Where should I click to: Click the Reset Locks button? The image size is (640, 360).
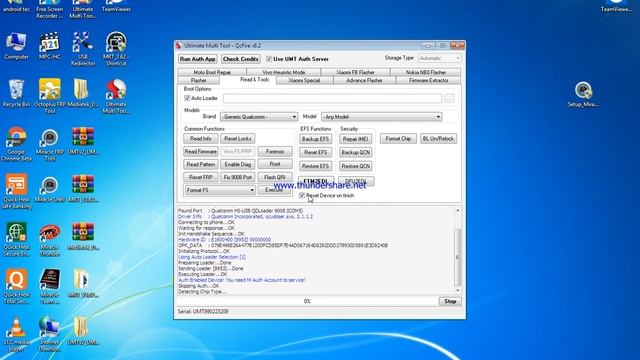pyautogui.click(x=238, y=139)
